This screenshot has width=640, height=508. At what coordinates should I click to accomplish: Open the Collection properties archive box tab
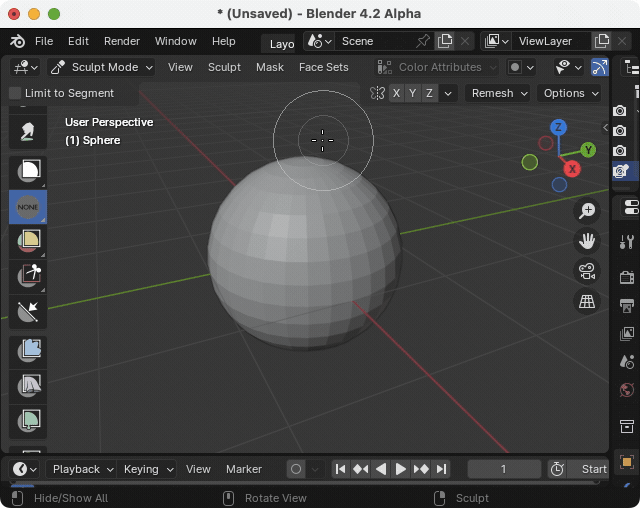pos(627,426)
